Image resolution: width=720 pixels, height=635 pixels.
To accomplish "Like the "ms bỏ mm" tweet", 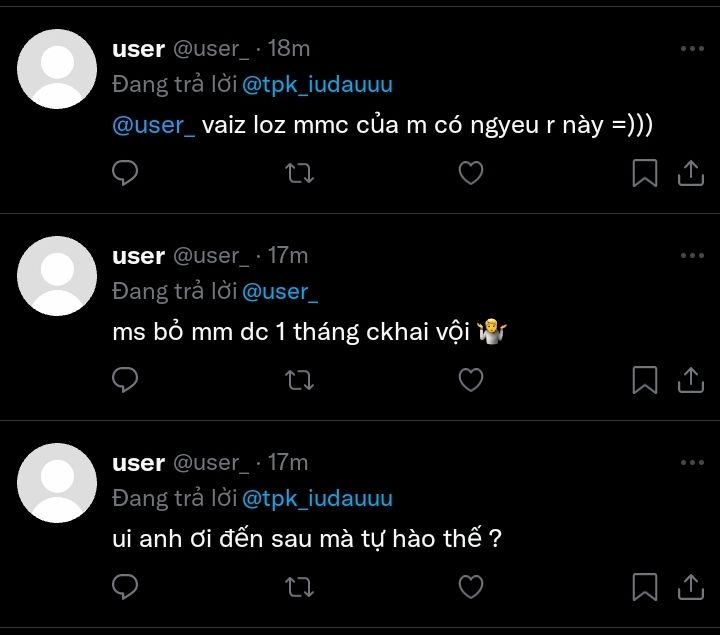I will click(470, 380).
